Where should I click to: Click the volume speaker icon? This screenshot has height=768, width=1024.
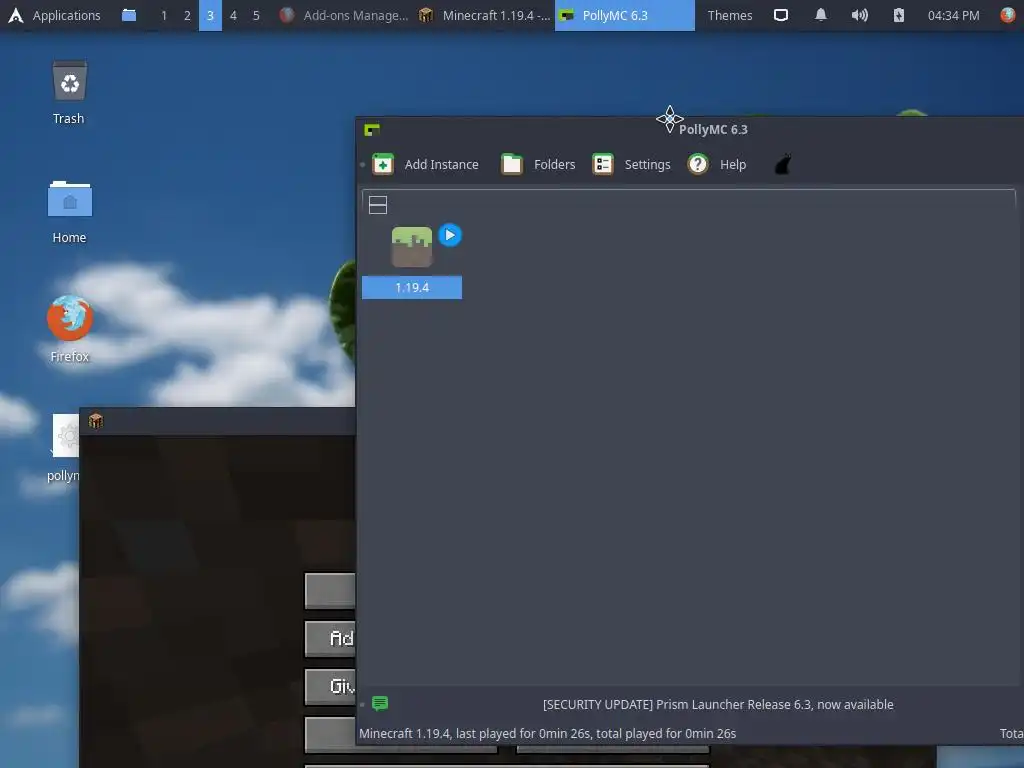[x=859, y=15]
